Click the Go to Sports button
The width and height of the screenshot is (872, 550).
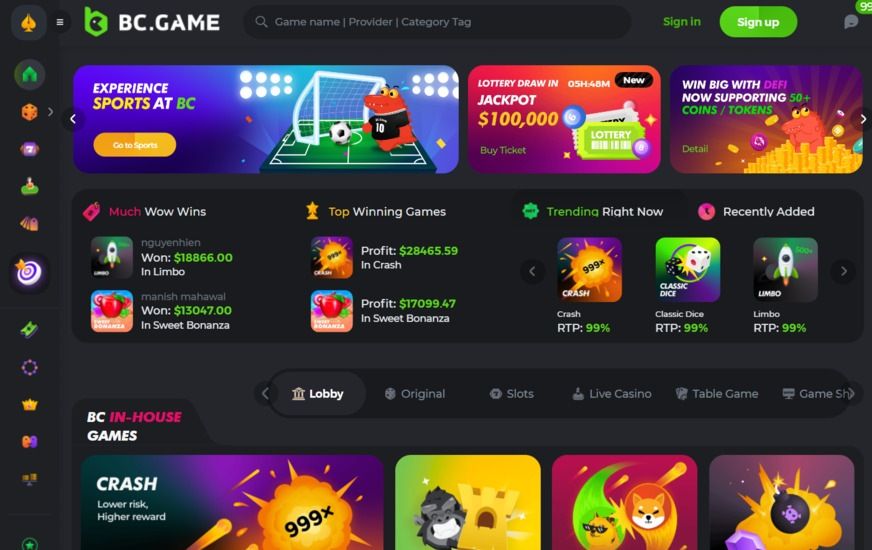tap(135, 145)
